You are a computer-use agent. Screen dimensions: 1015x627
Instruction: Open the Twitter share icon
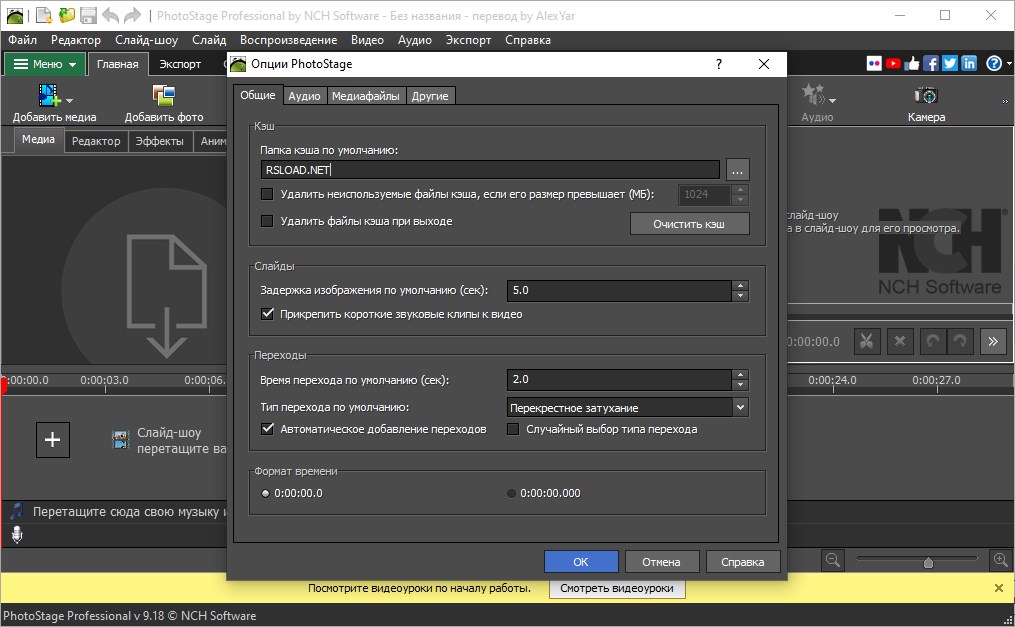[950, 63]
